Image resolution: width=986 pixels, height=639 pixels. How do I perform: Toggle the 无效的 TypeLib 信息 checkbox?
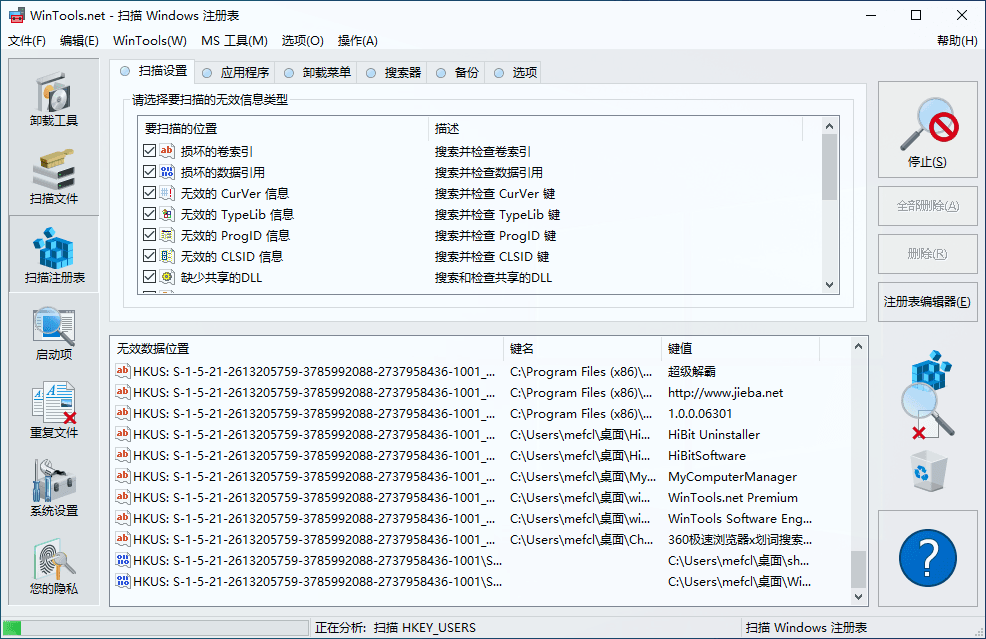[x=150, y=214]
